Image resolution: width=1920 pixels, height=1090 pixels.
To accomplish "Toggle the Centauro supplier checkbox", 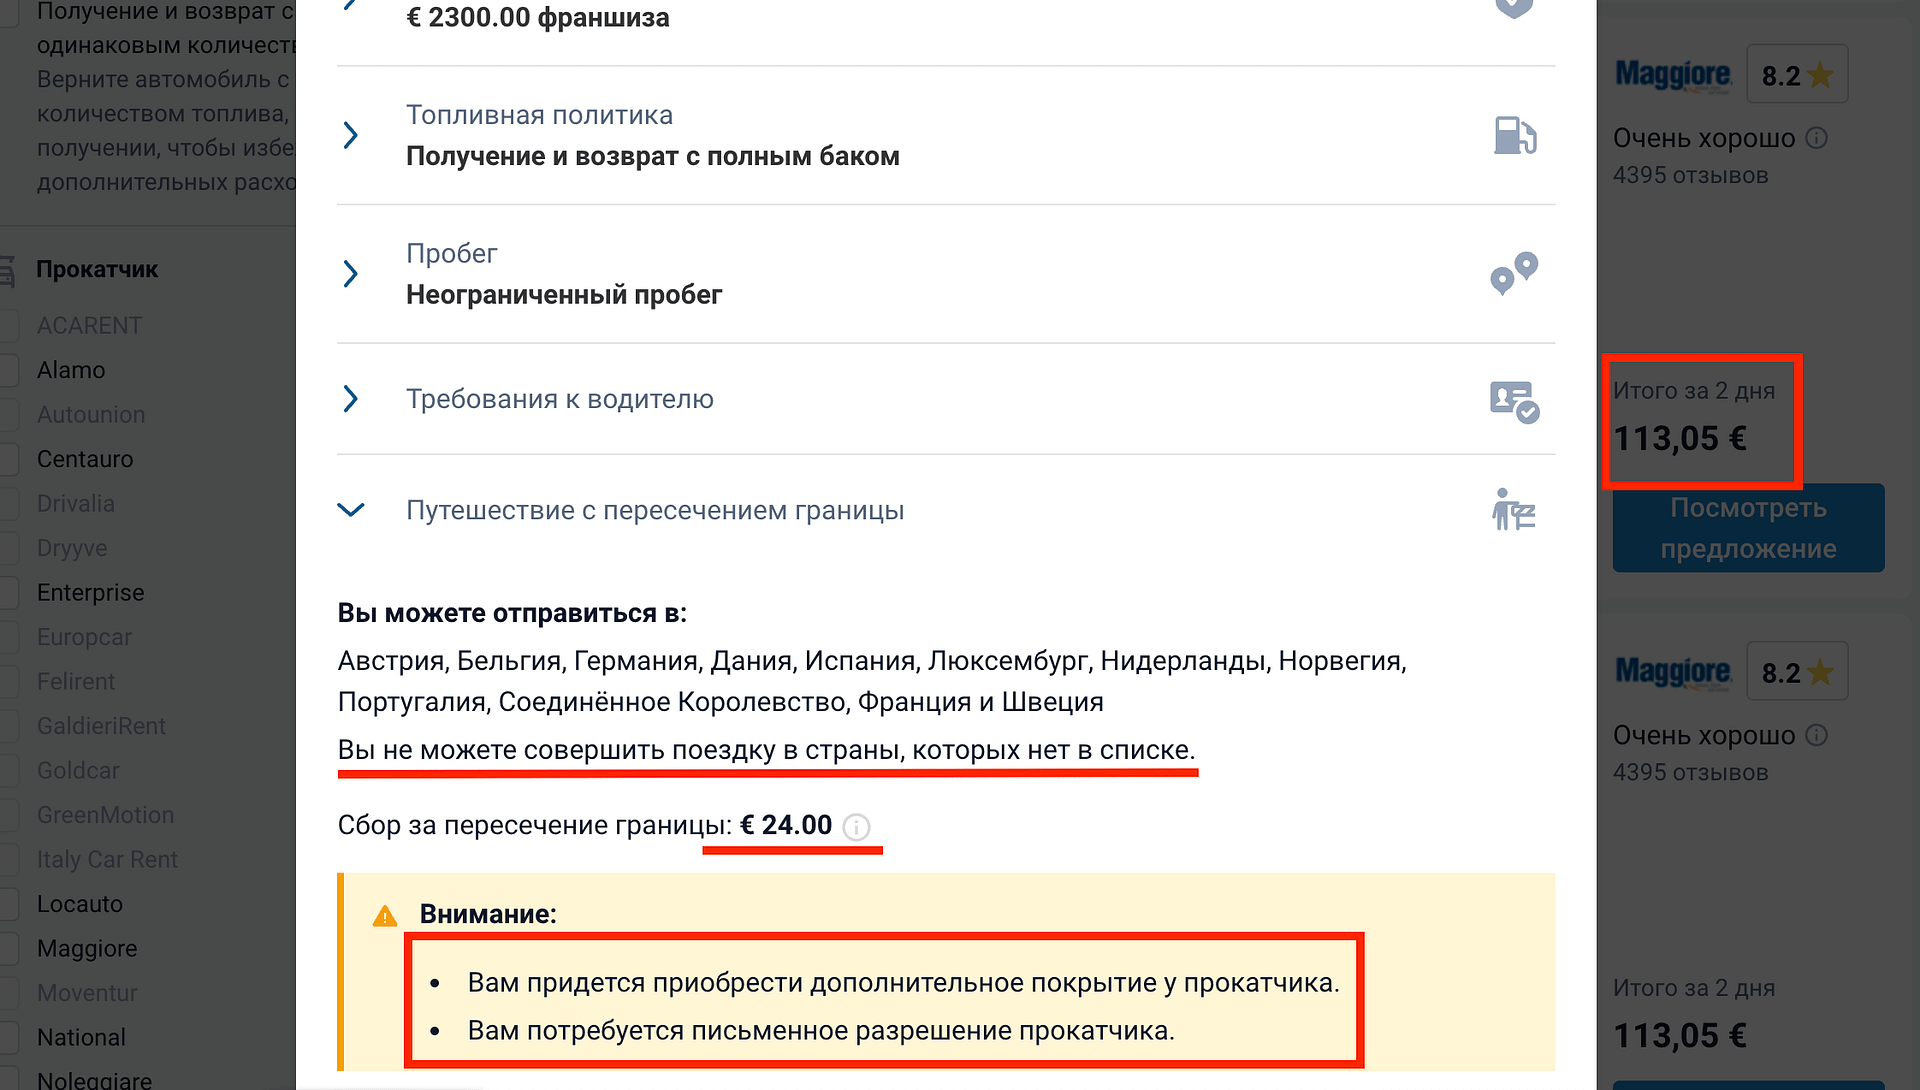I will pyautogui.click(x=9, y=459).
